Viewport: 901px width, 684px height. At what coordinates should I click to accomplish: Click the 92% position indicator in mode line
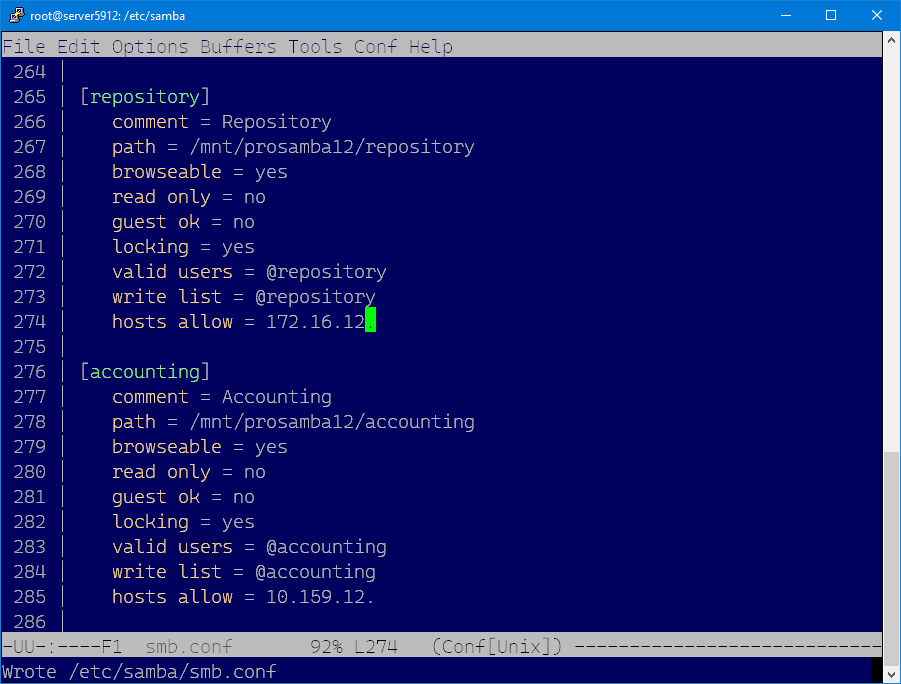[x=326, y=646]
